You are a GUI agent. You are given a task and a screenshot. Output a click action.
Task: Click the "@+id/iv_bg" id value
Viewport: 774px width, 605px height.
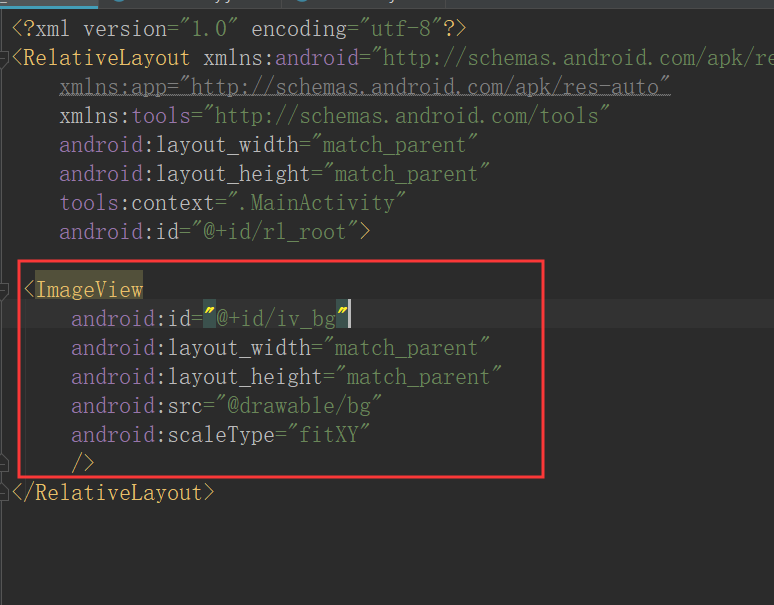point(276,319)
